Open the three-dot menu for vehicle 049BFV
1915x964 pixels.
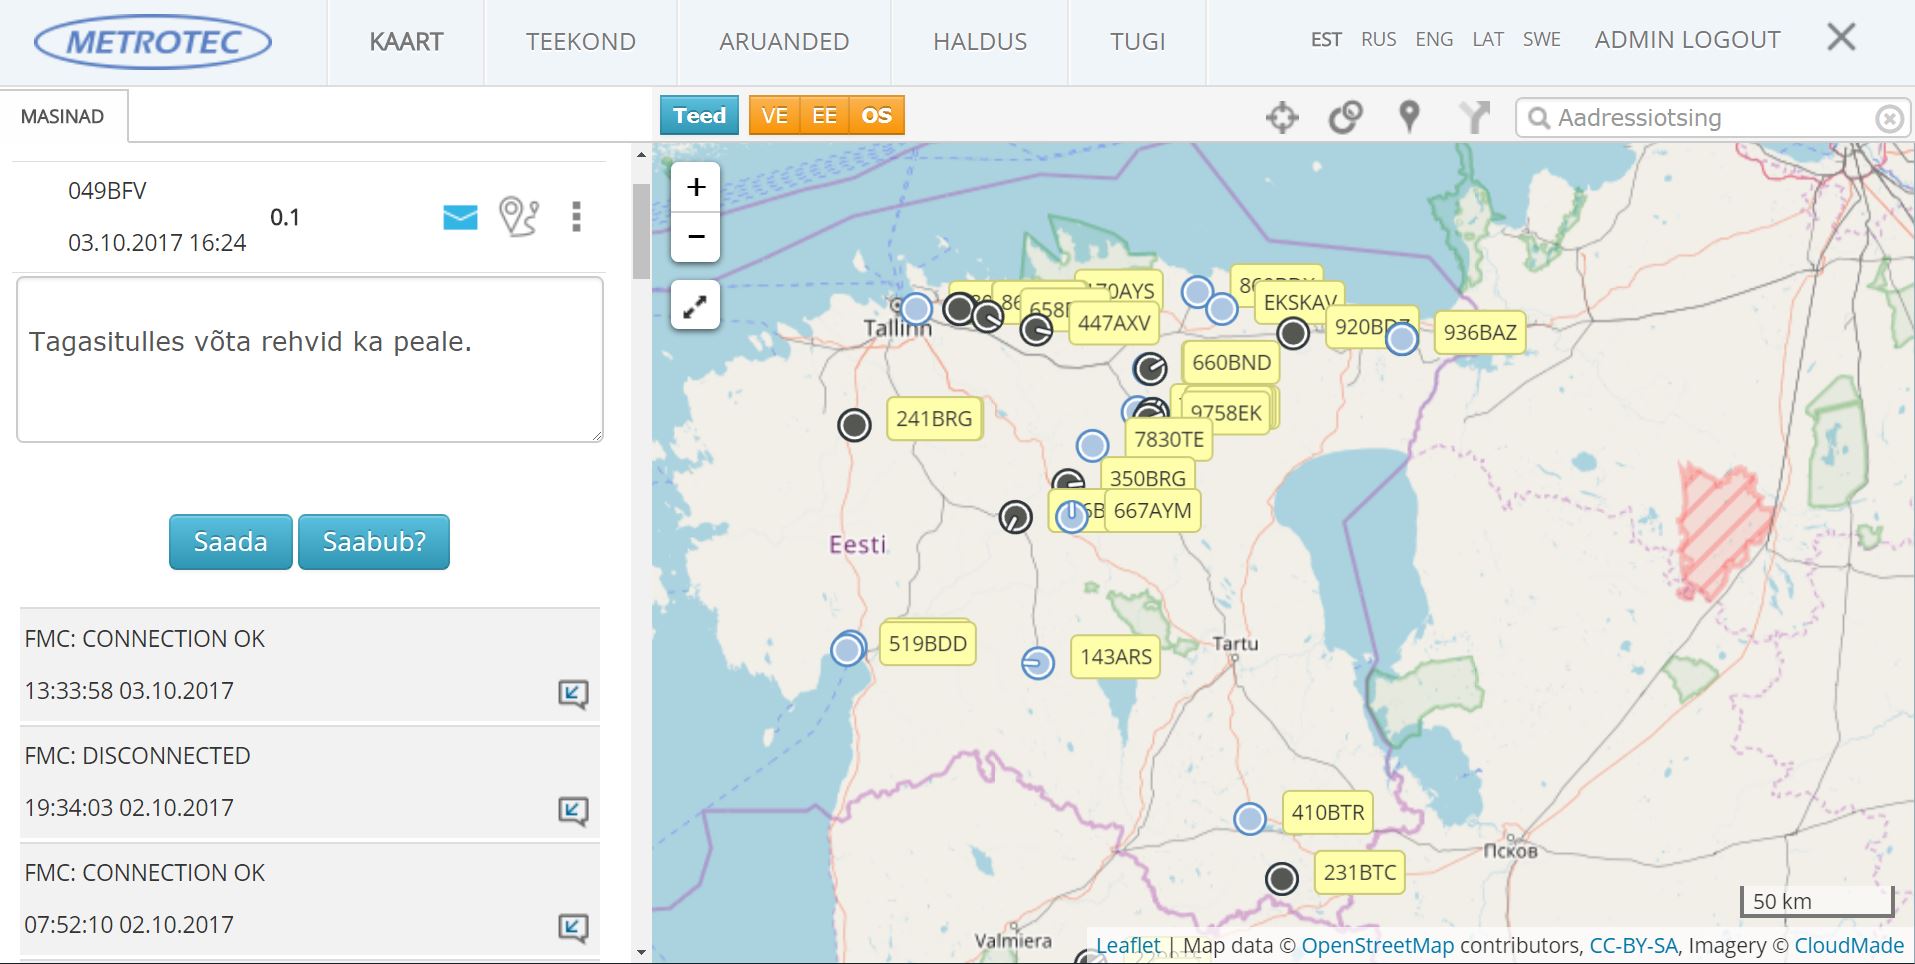pos(576,217)
